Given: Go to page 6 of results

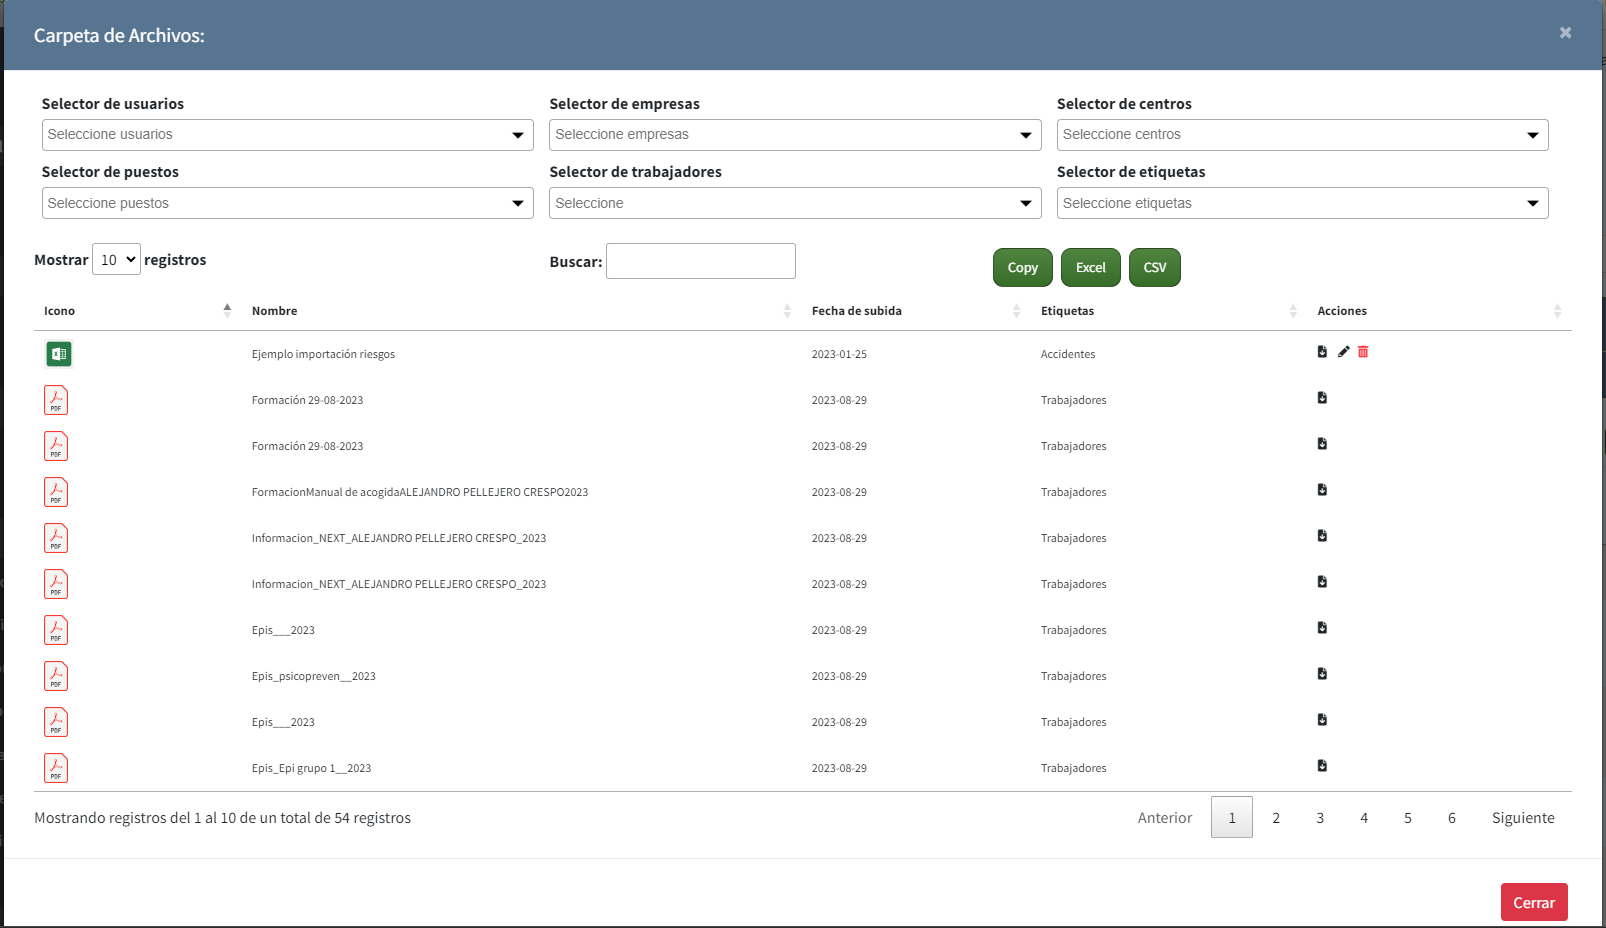Looking at the screenshot, I should coord(1452,818).
